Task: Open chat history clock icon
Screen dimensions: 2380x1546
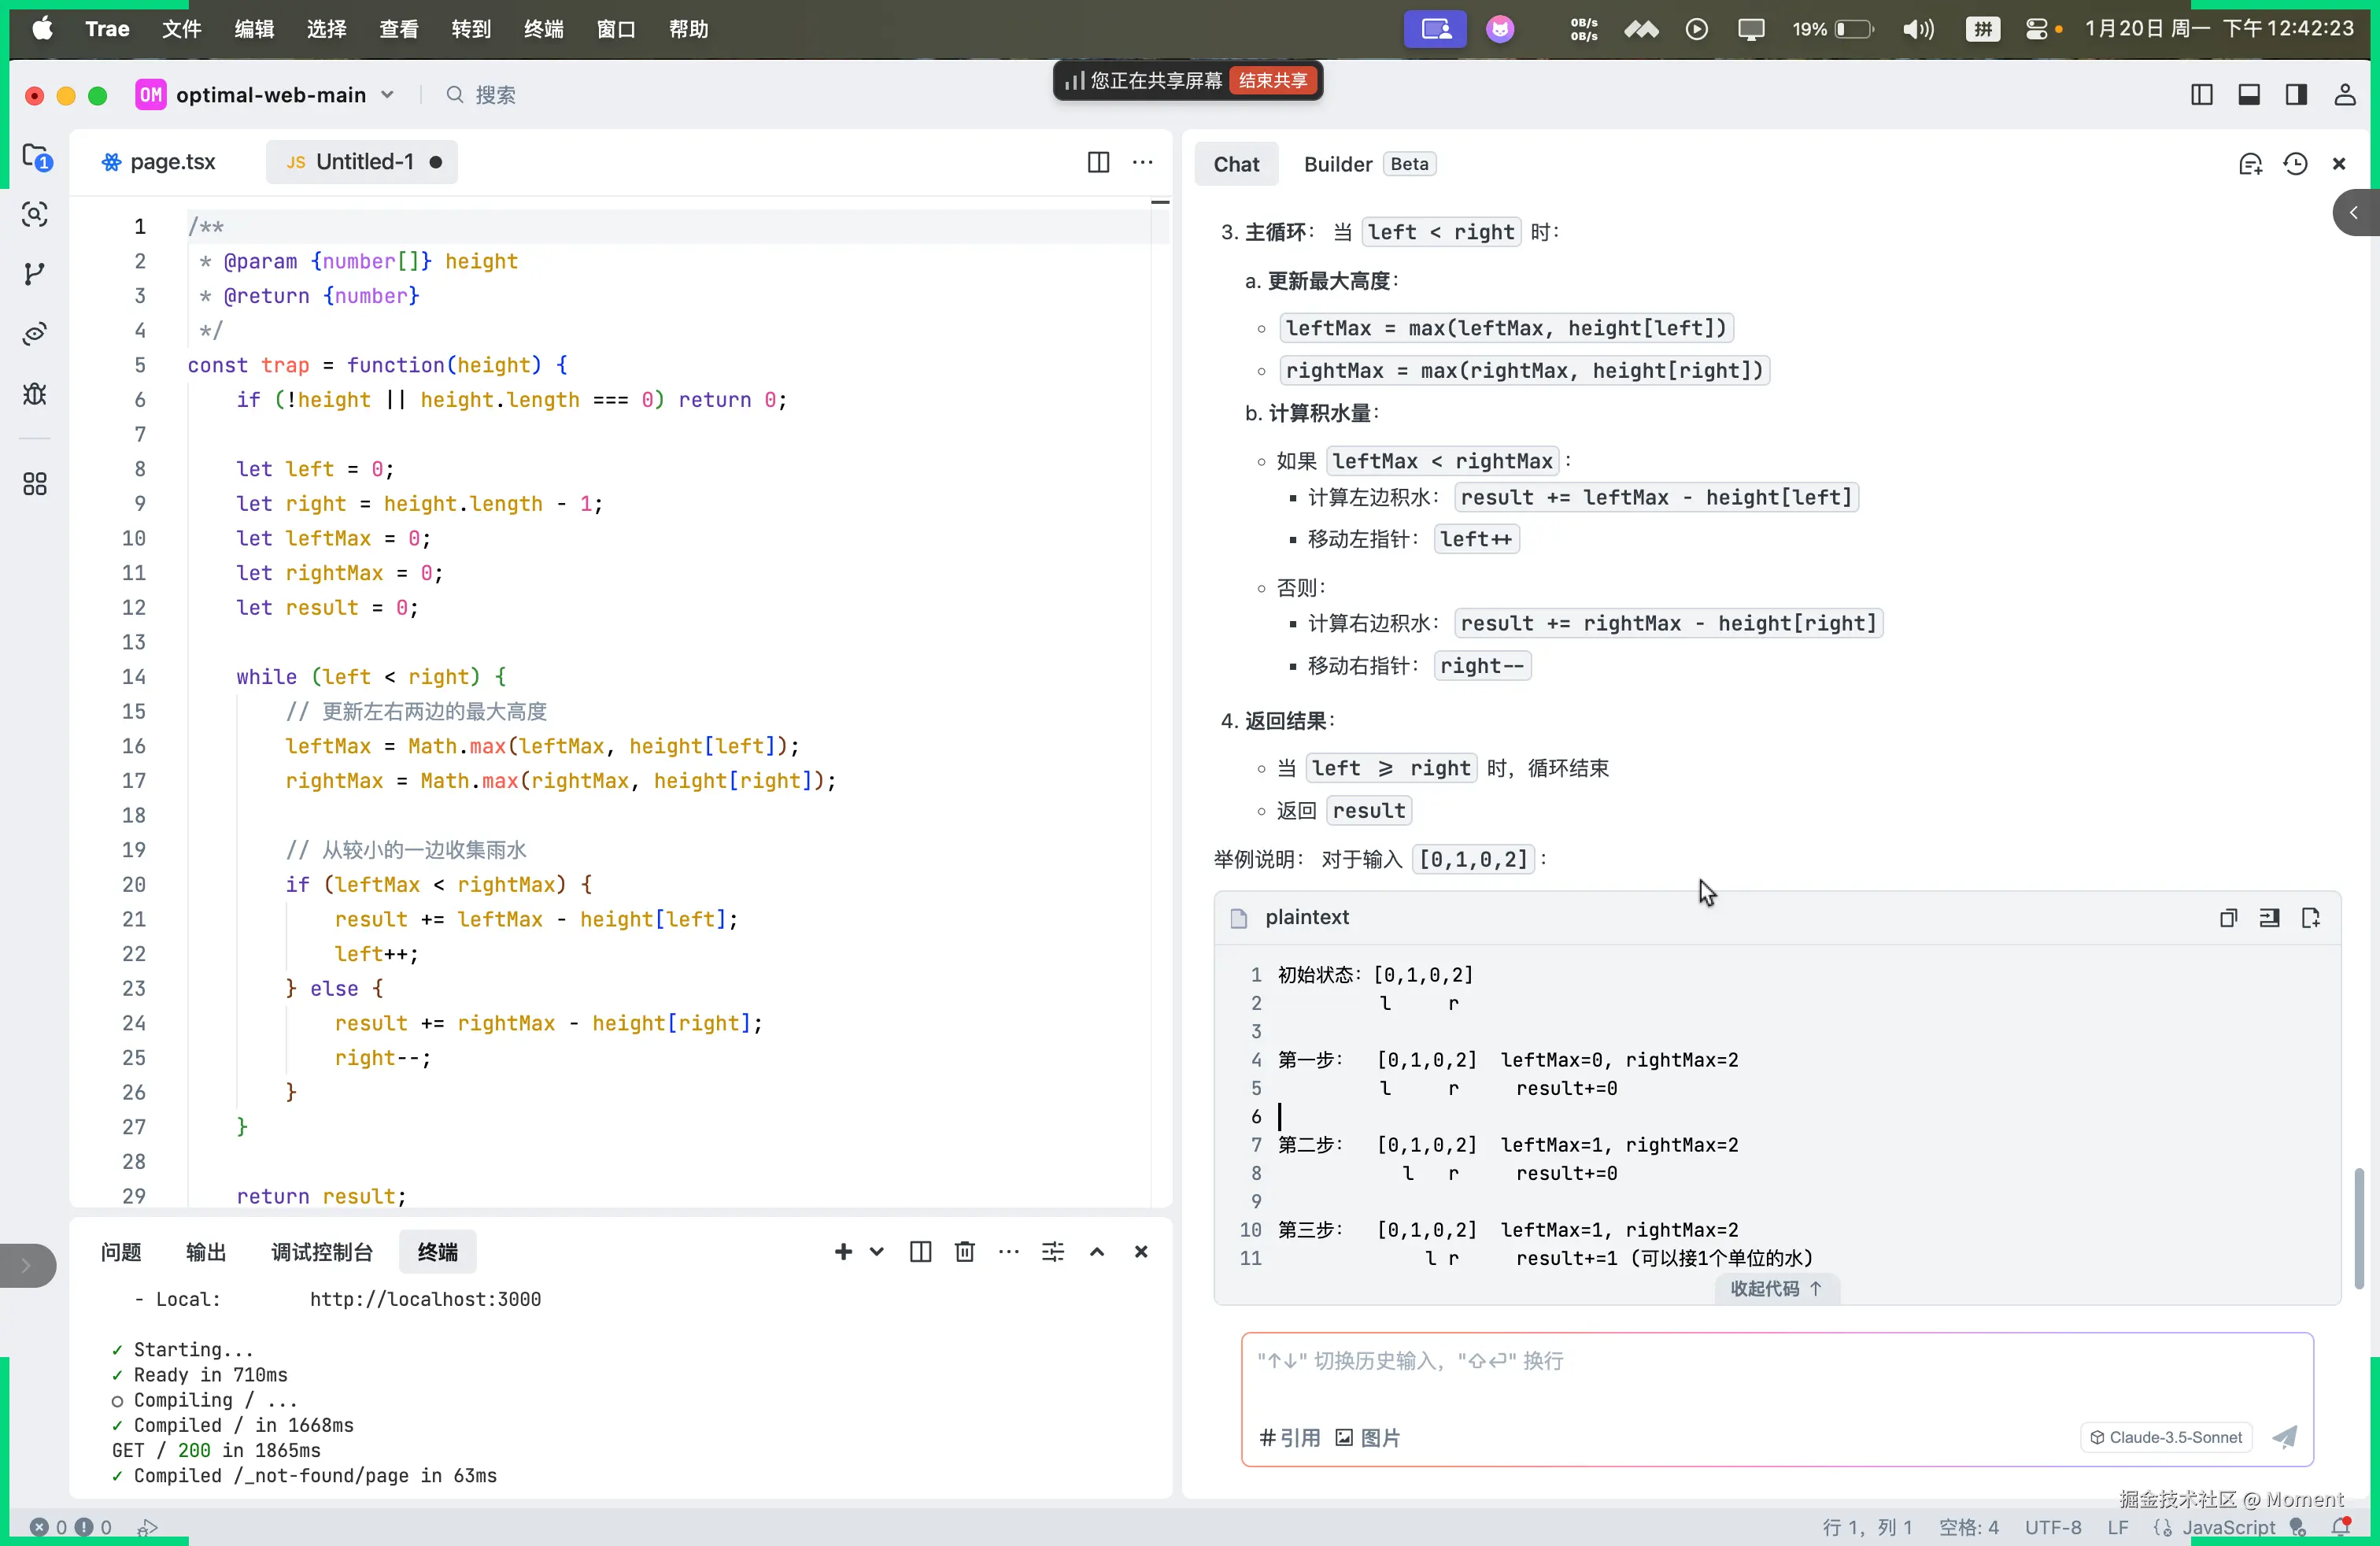Action: click(x=2295, y=164)
